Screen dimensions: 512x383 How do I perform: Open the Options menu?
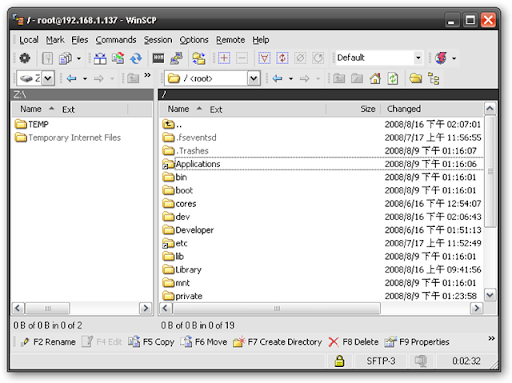(x=194, y=40)
